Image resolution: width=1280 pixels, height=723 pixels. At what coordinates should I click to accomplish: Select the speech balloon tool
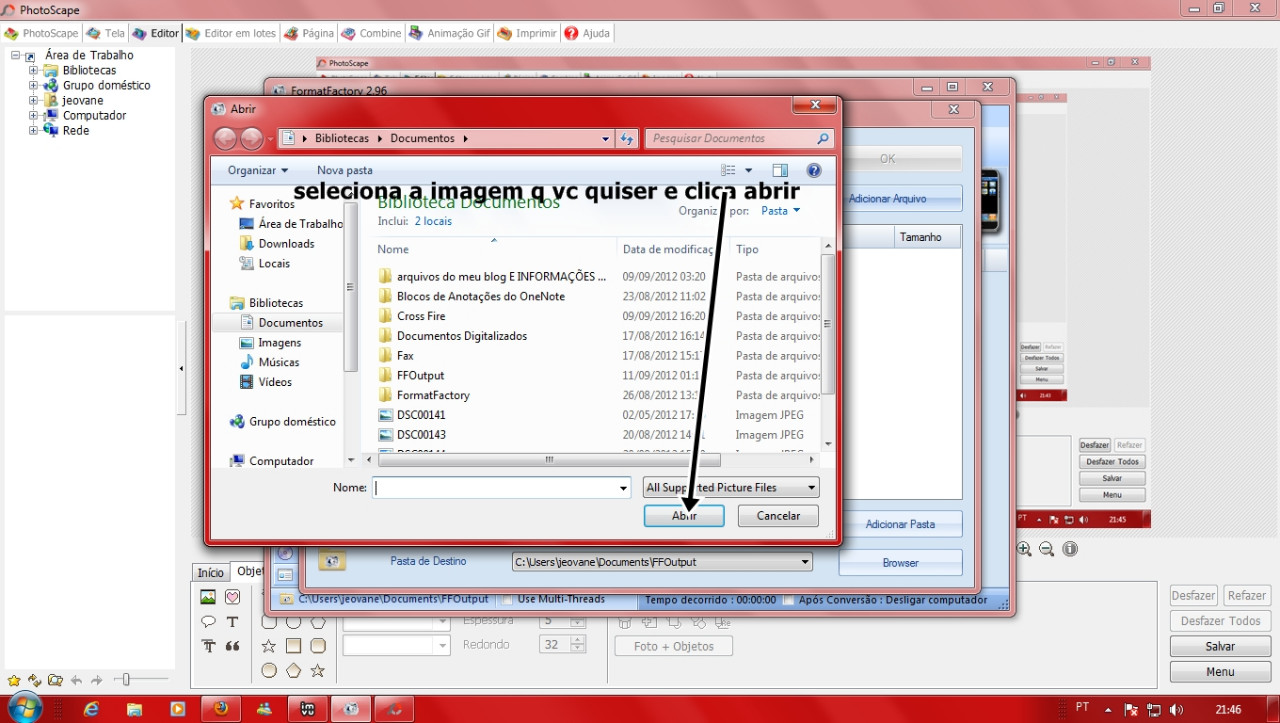[x=208, y=622]
